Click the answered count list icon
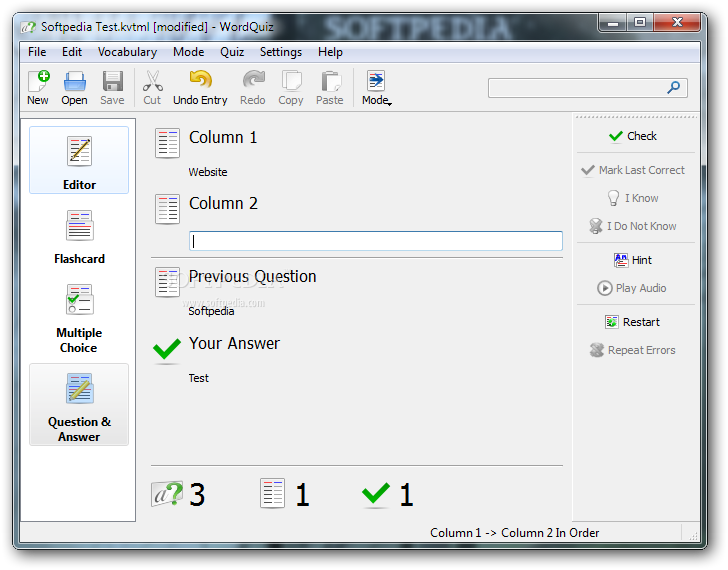This screenshot has height=570, width=728. (x=273, y=494)
